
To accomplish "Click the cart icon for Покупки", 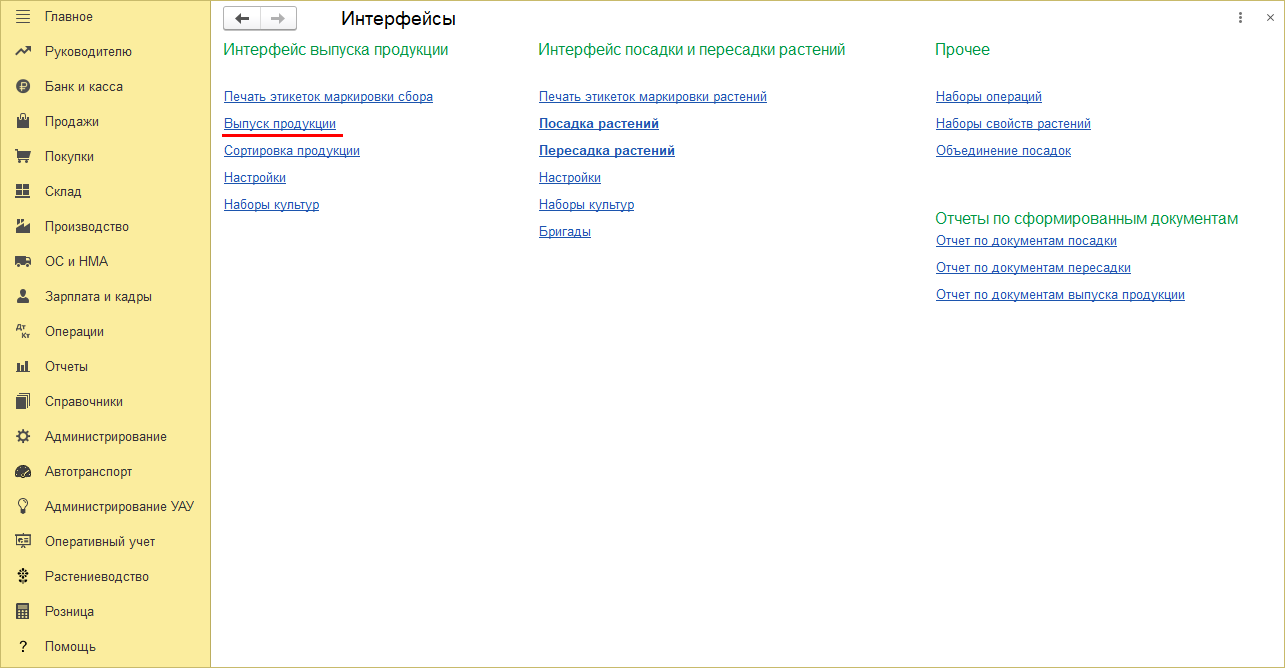I will [x=23, y=157].
